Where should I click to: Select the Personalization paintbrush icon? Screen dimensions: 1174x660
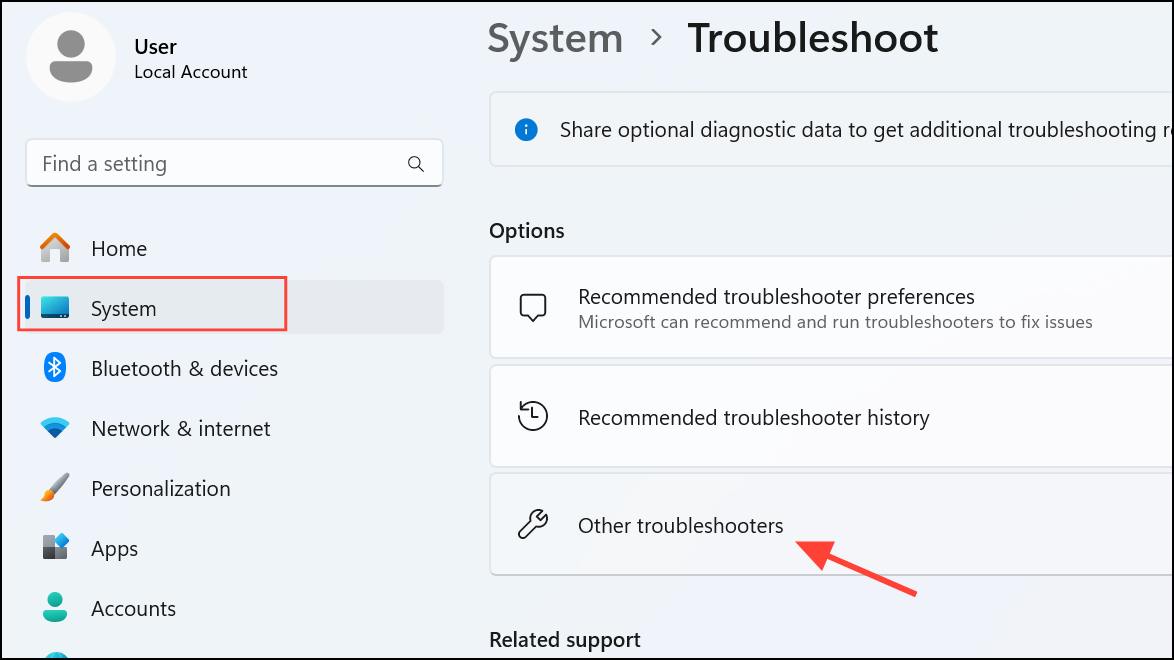point(53,488)
